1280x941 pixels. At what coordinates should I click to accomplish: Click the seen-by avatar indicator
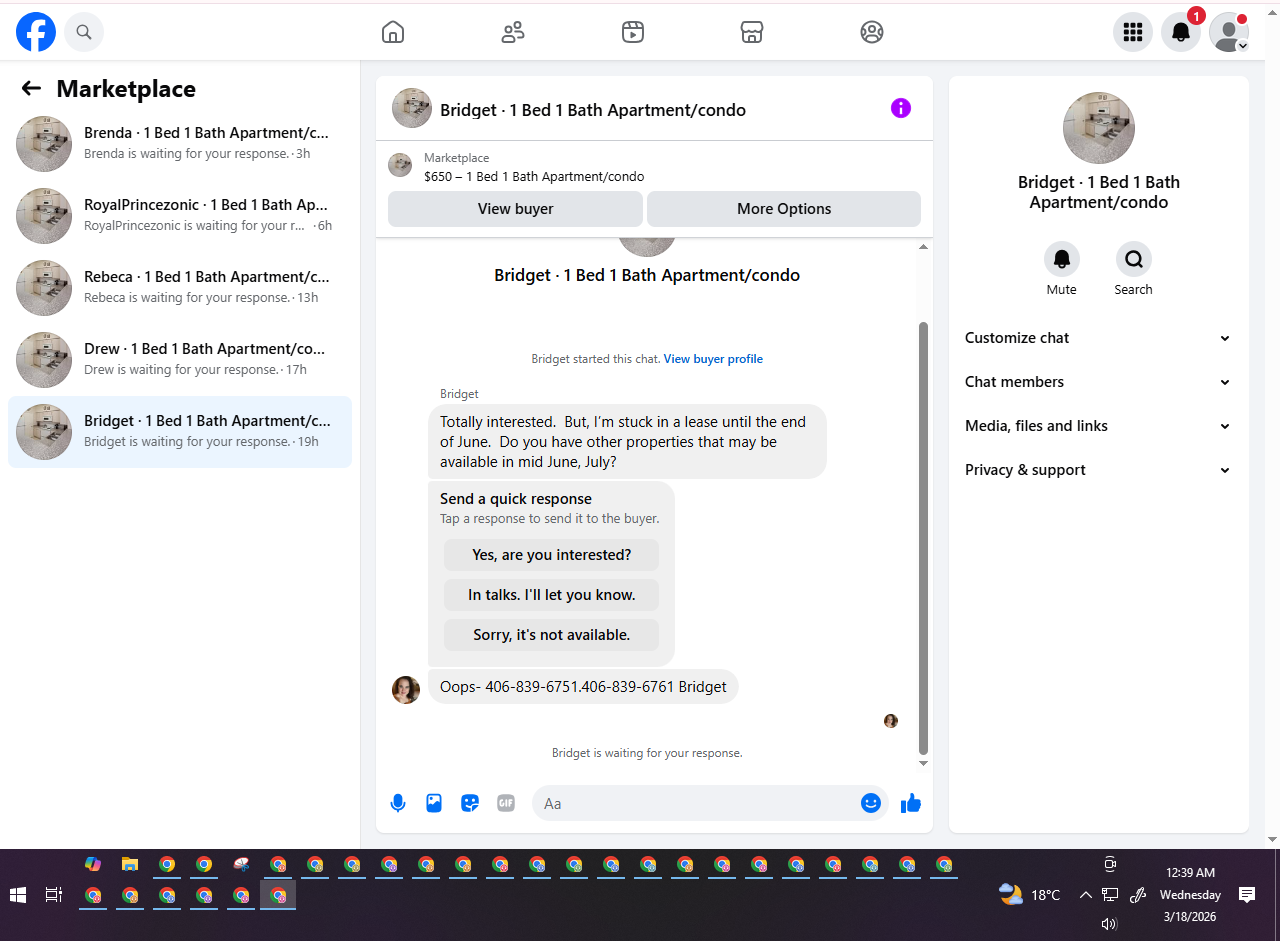pos(891,721)
